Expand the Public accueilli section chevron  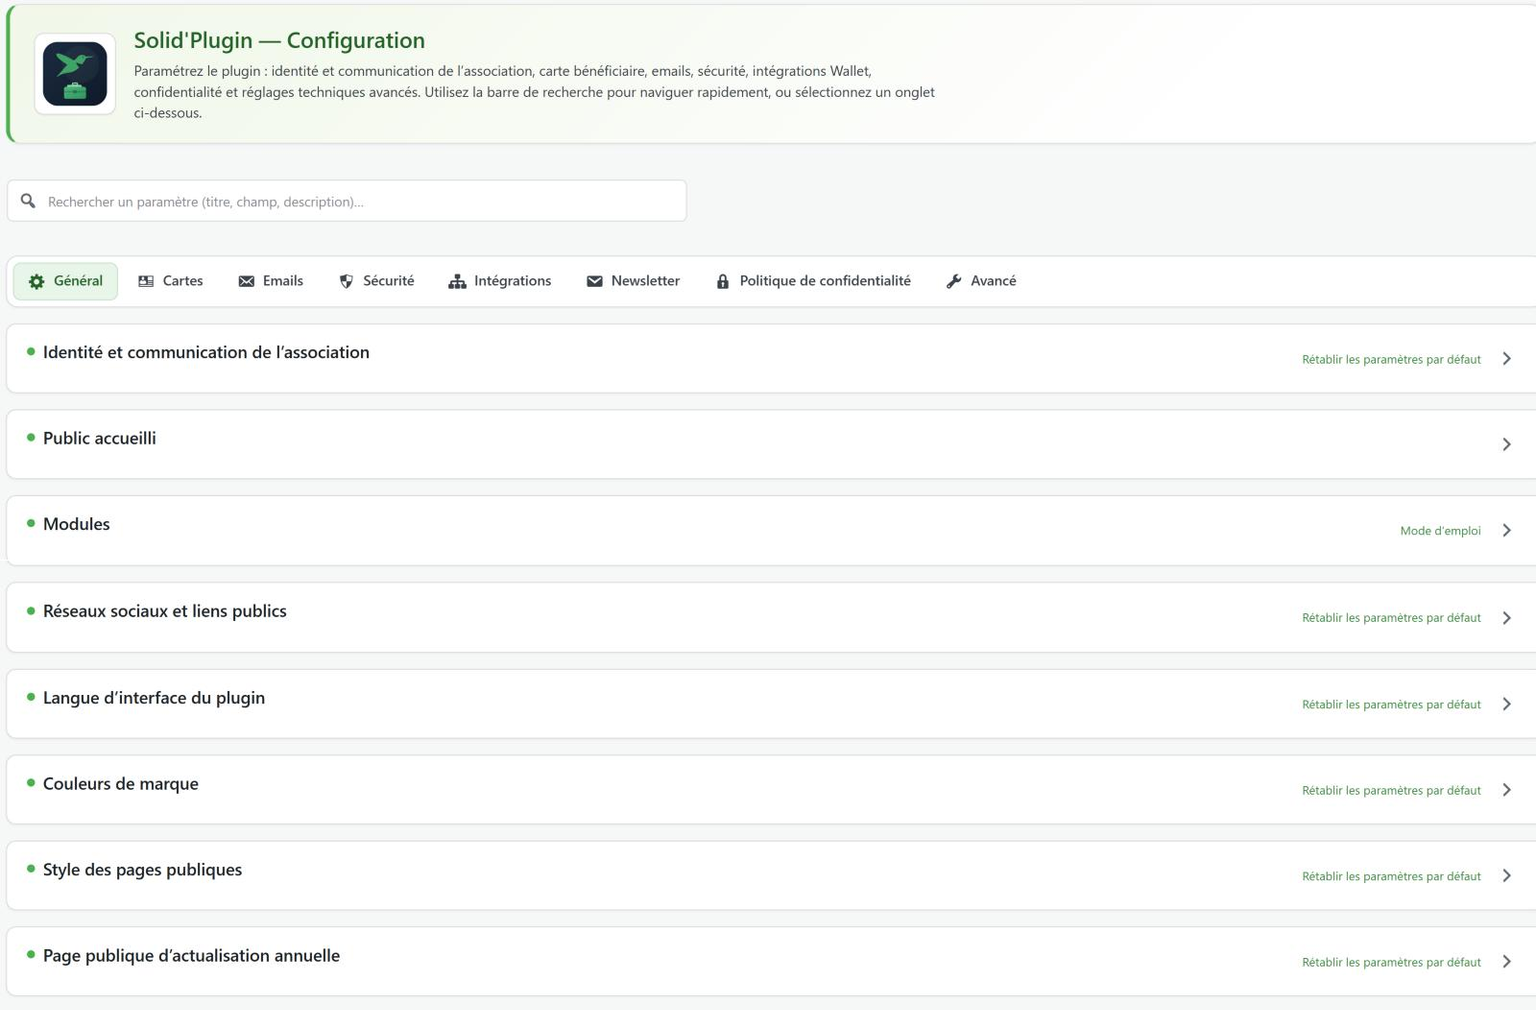(1506, 444)
